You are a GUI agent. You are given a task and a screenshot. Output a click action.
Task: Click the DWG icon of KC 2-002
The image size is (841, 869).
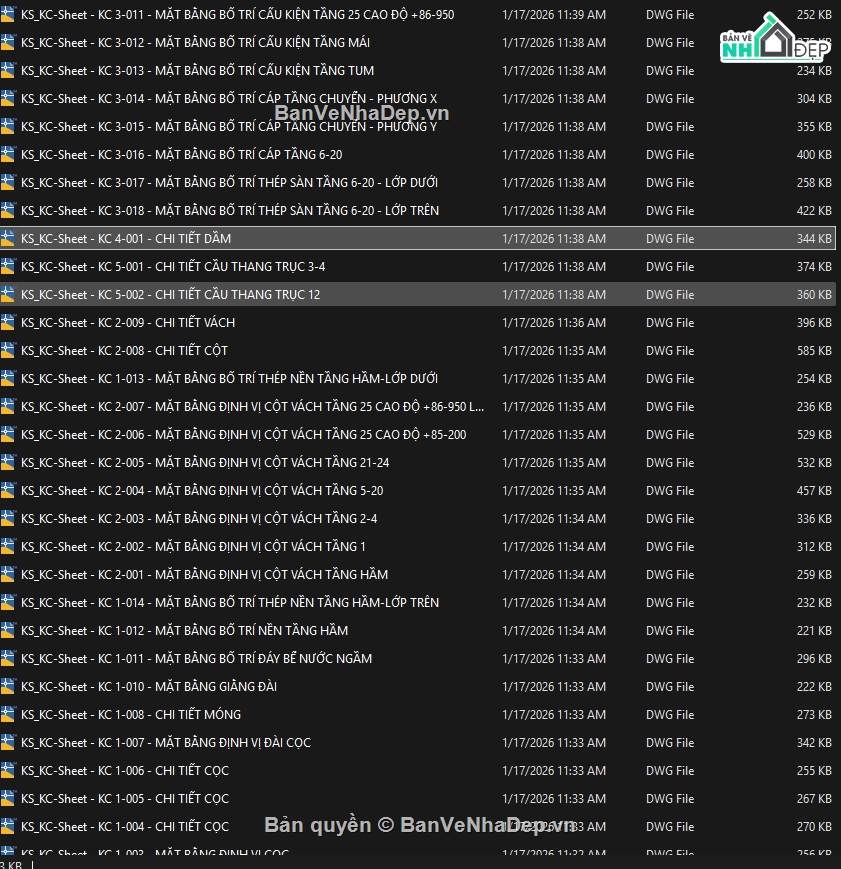click(x=8, y=546)
